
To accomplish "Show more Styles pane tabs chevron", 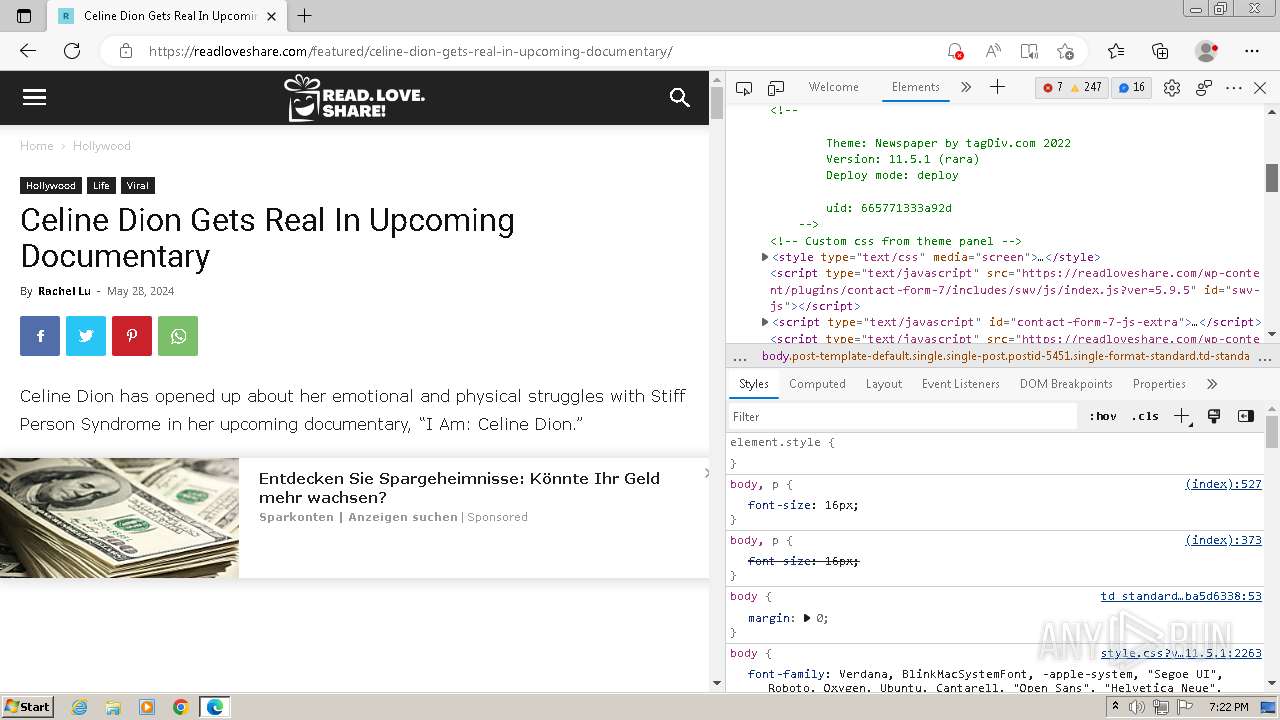I will [1212, 384].
